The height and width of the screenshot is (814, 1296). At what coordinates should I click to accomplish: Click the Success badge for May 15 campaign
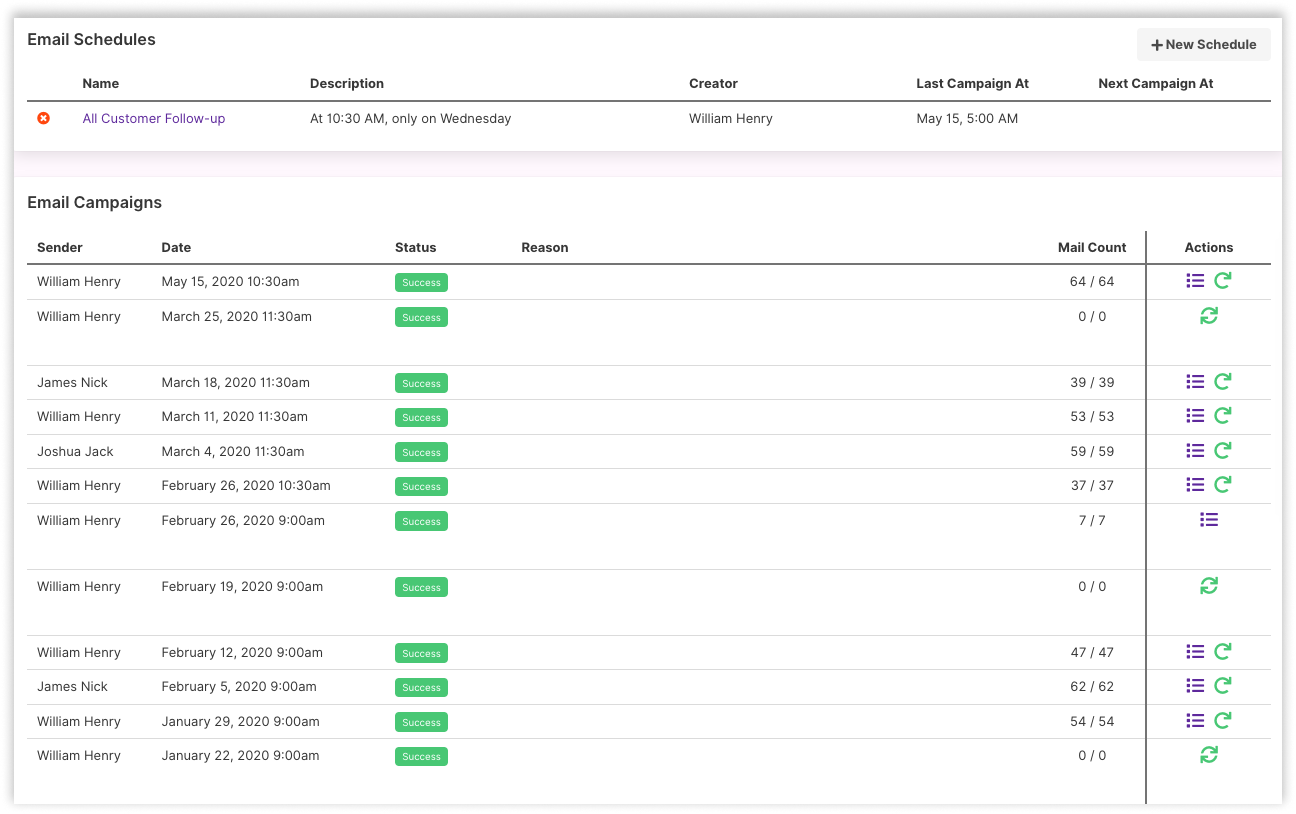(421, 283)
